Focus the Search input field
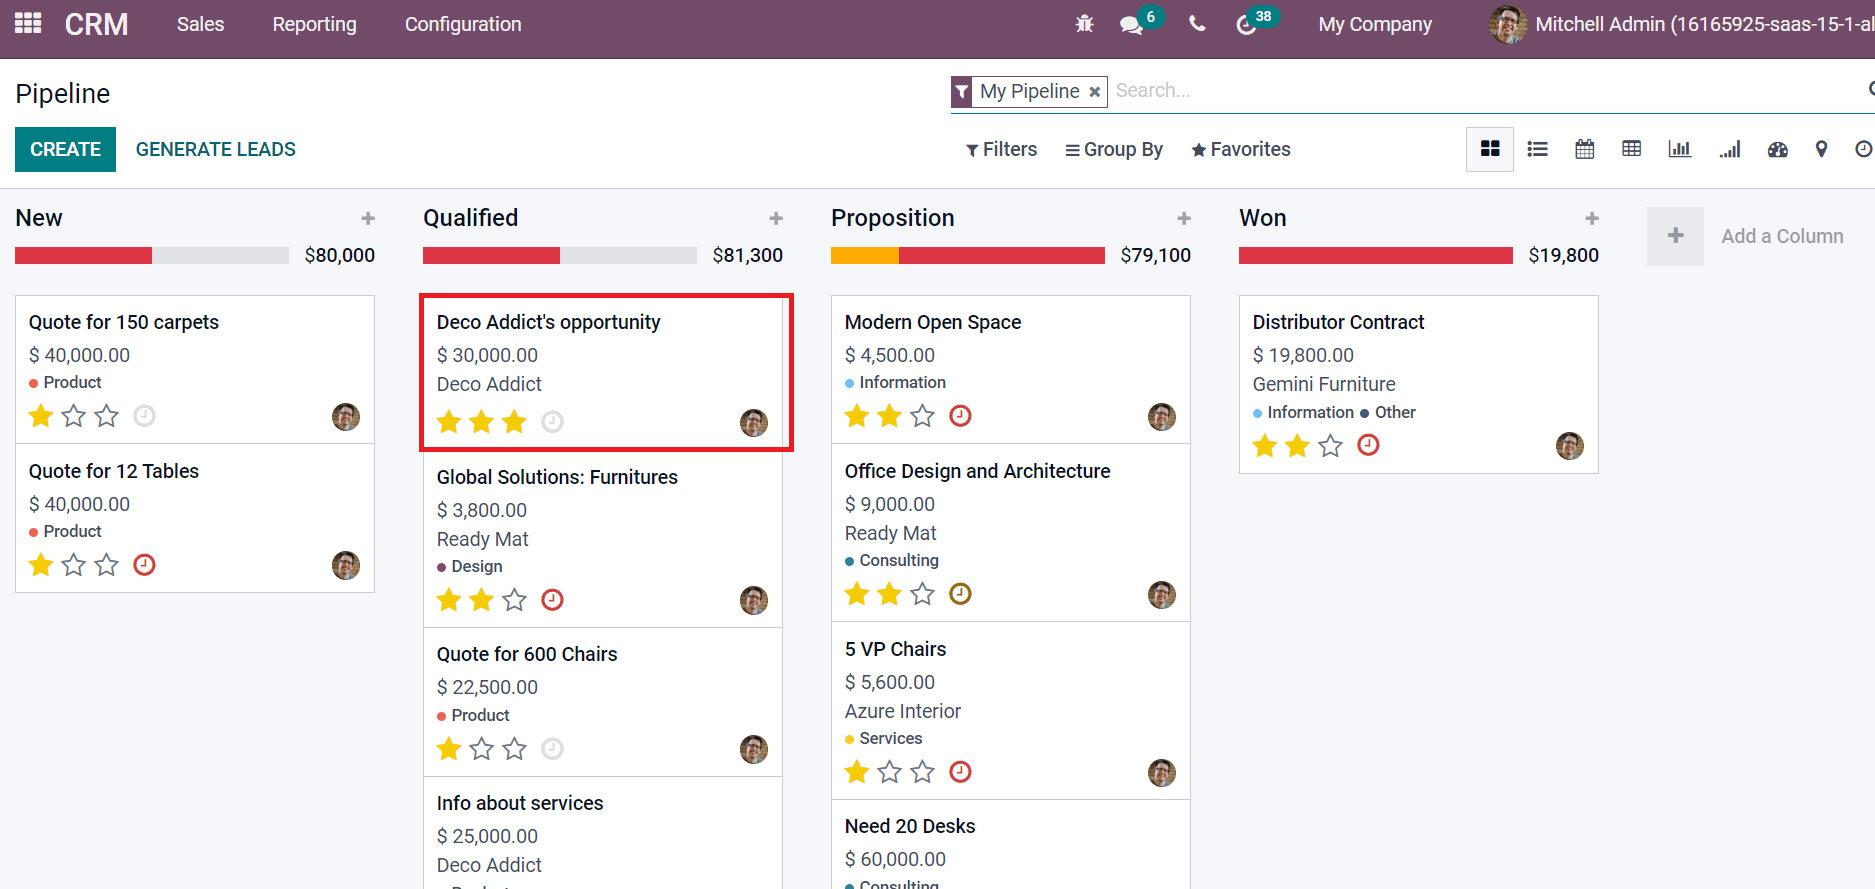Image resolution: width=1875 pixels, height=889 pixels. tap(1486, 91)
